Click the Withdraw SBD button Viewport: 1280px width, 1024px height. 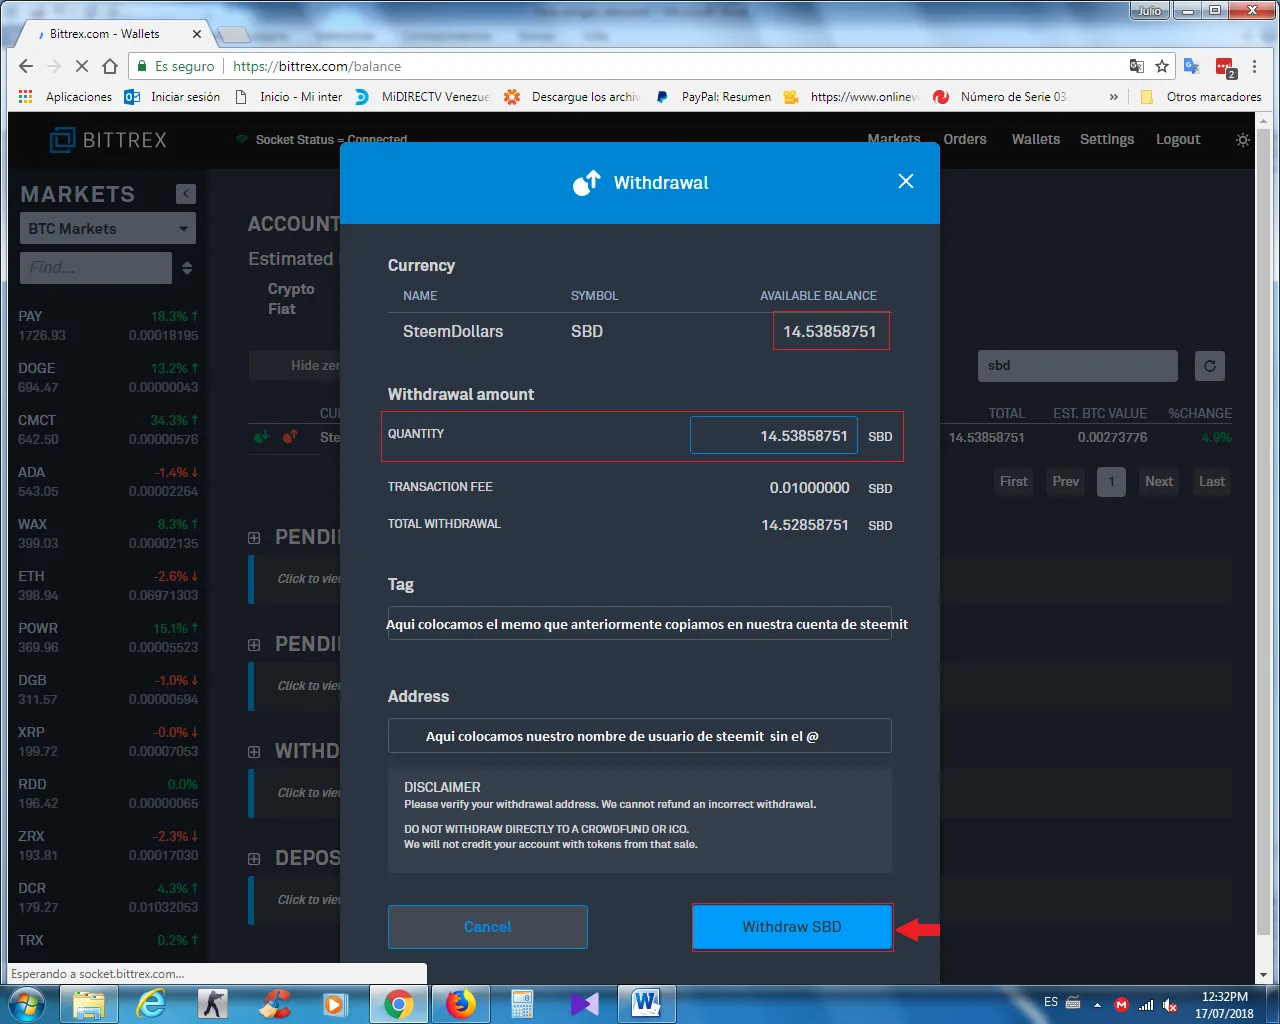[792, 927]
